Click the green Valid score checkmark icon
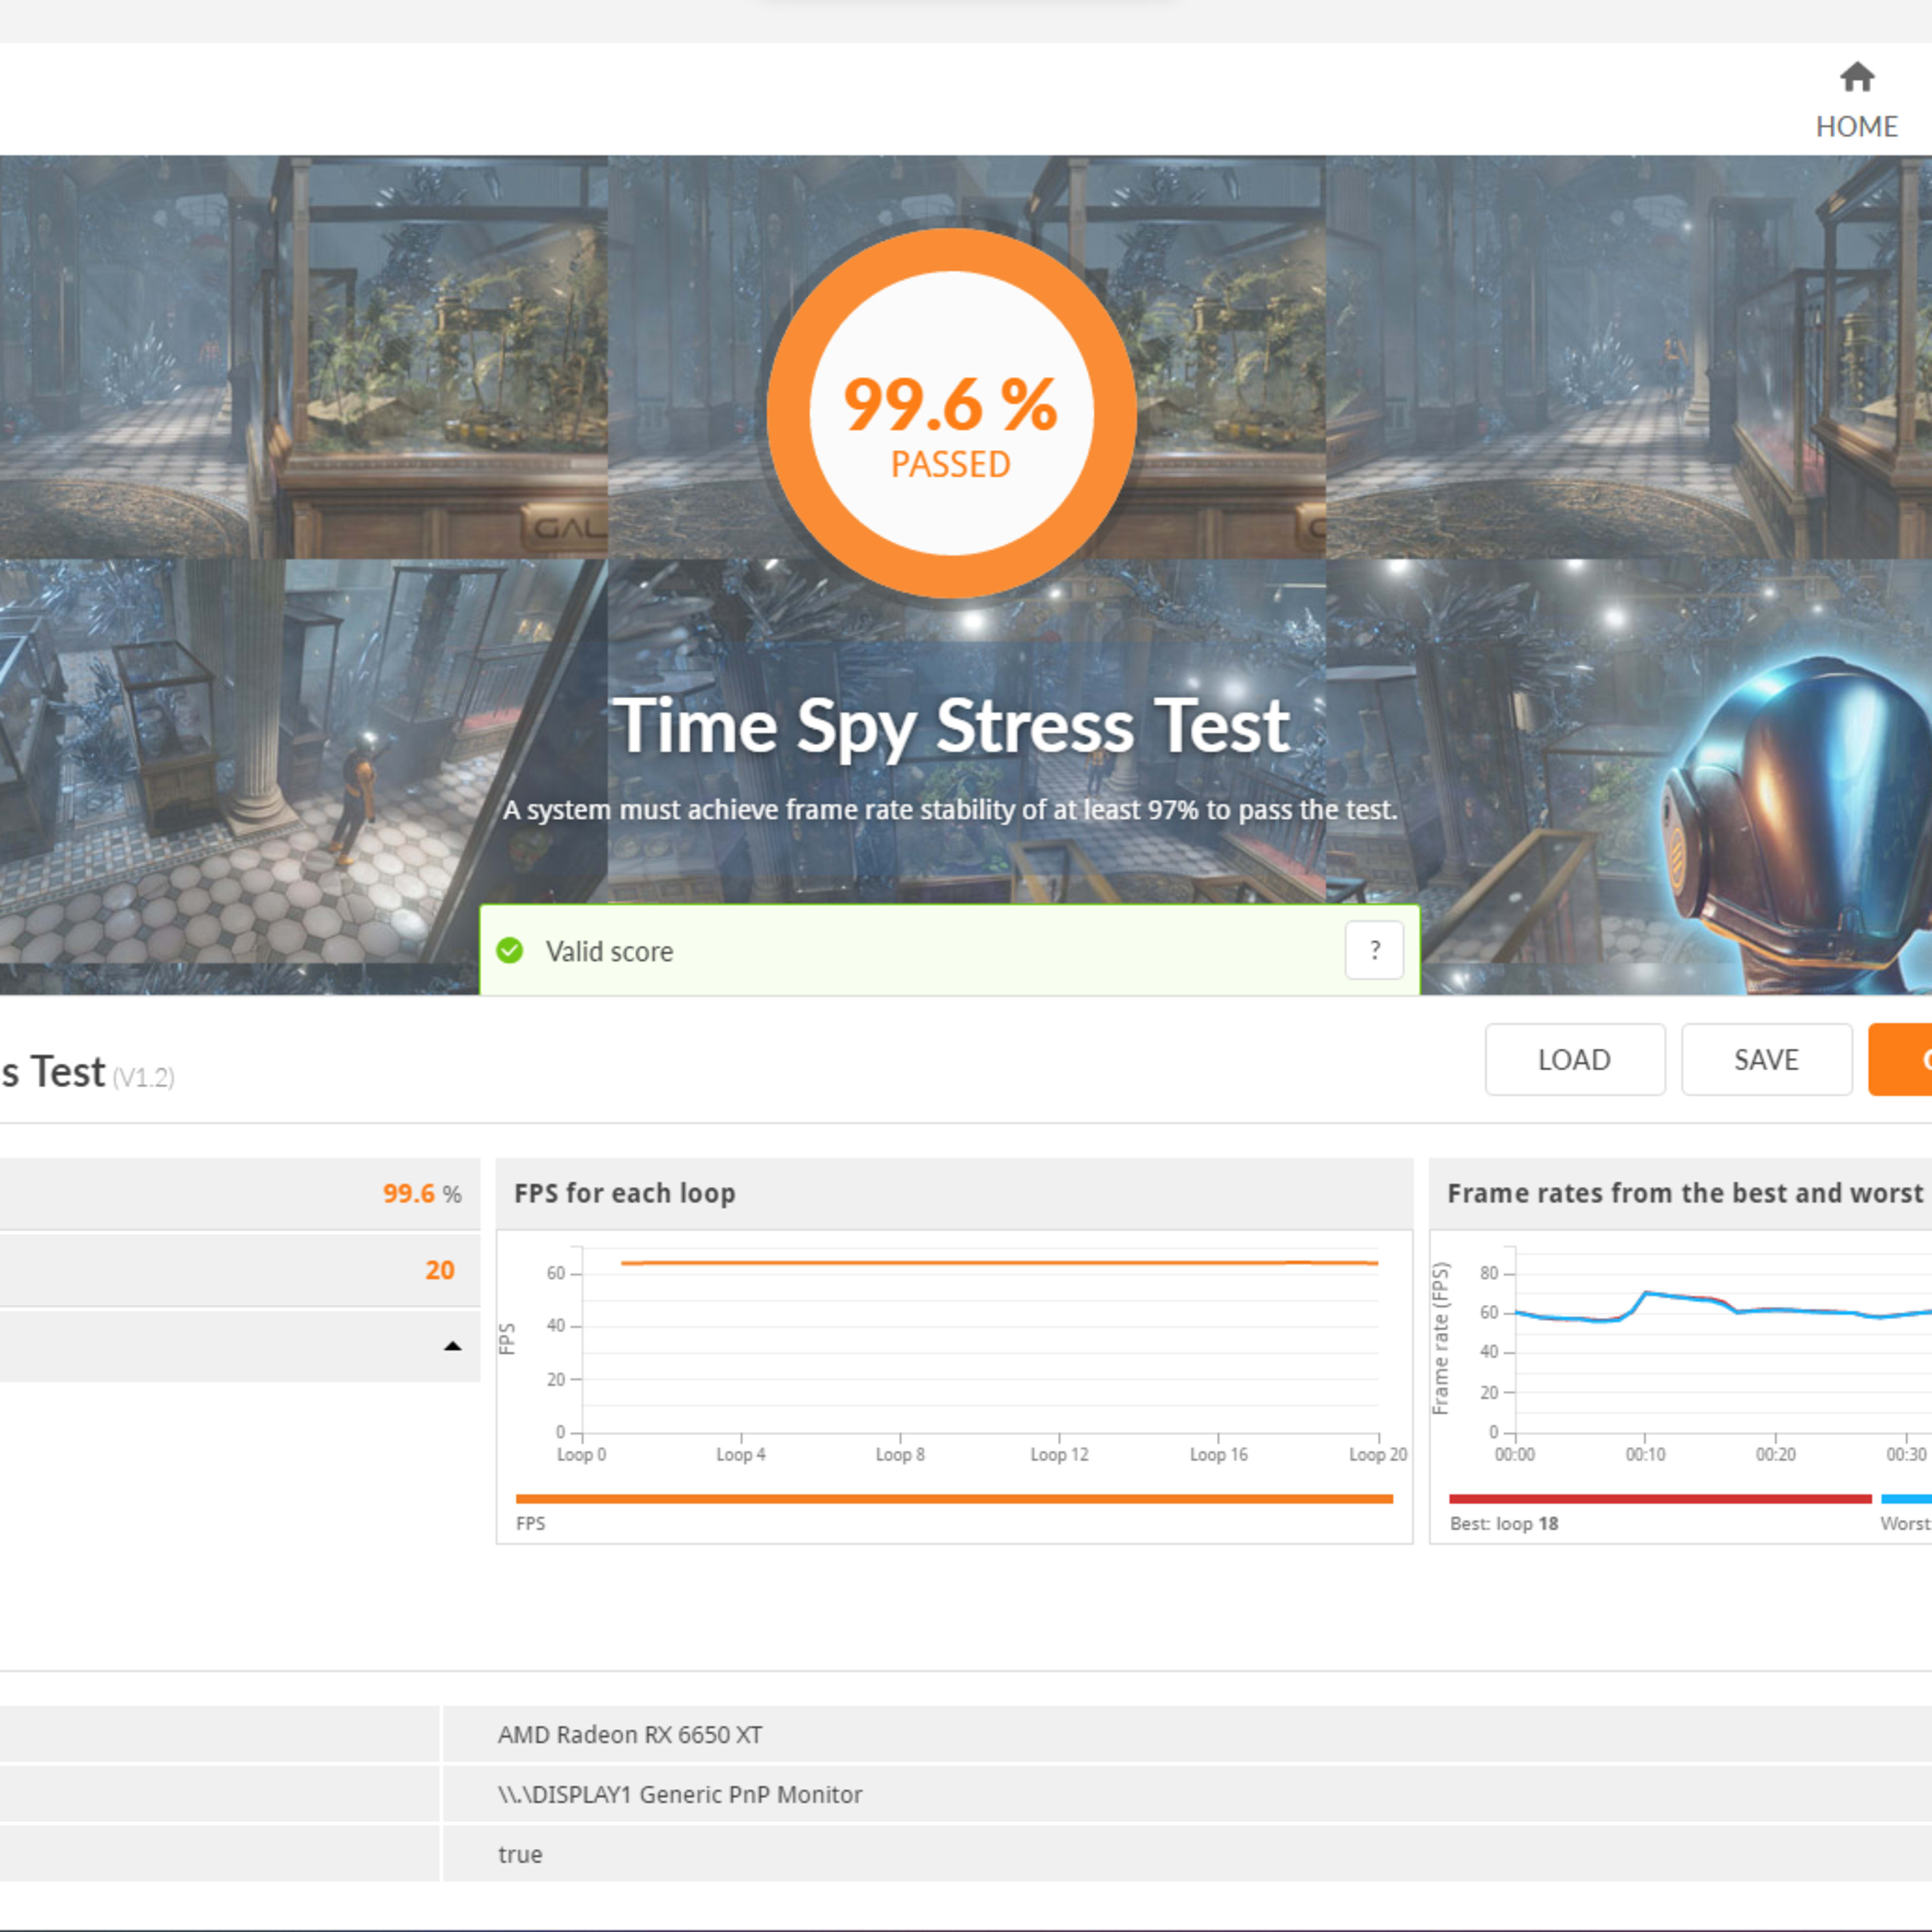 [510, 951]
